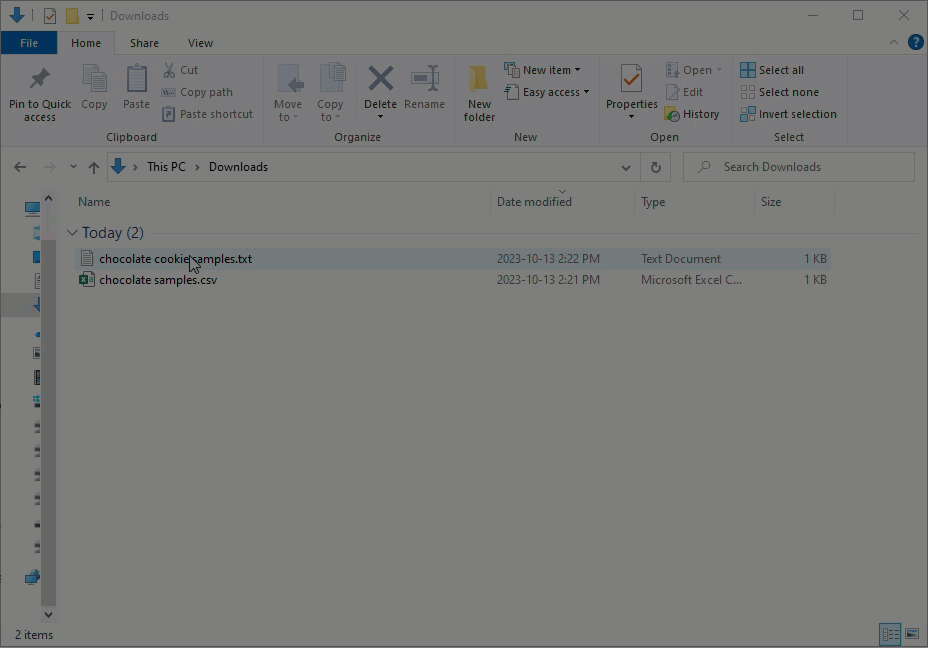Open address bar history dropdown
This screenshot has width=928, height=648.
[x=626, y=167]
